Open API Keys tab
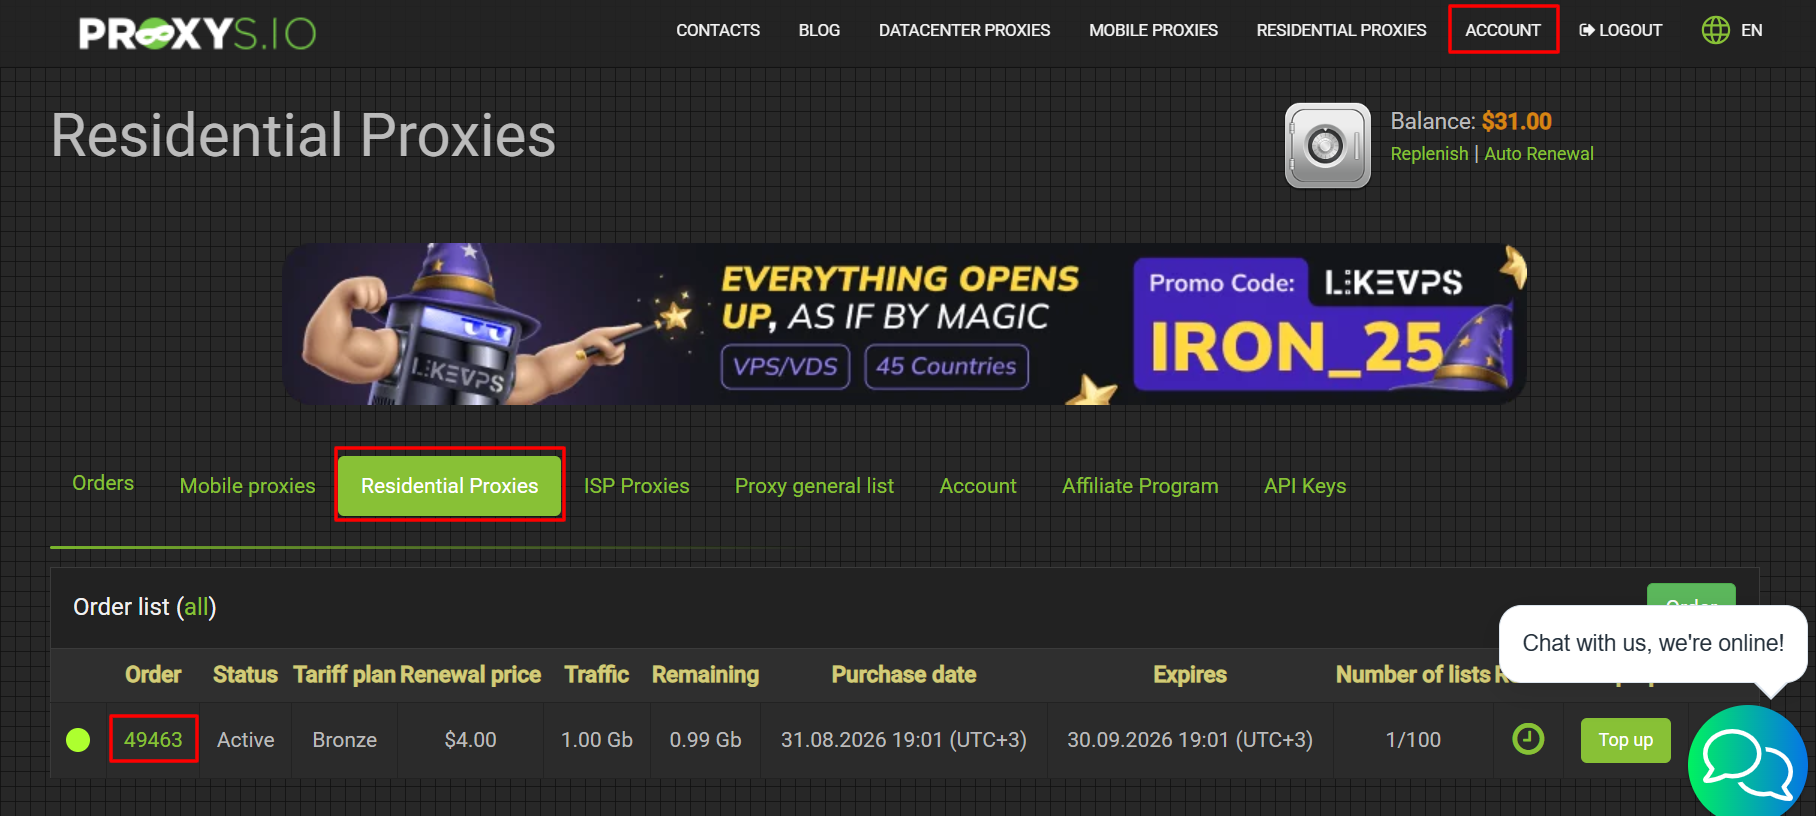The height and width of the screenshot is (816, 1816). click(x=1304, y=486)
